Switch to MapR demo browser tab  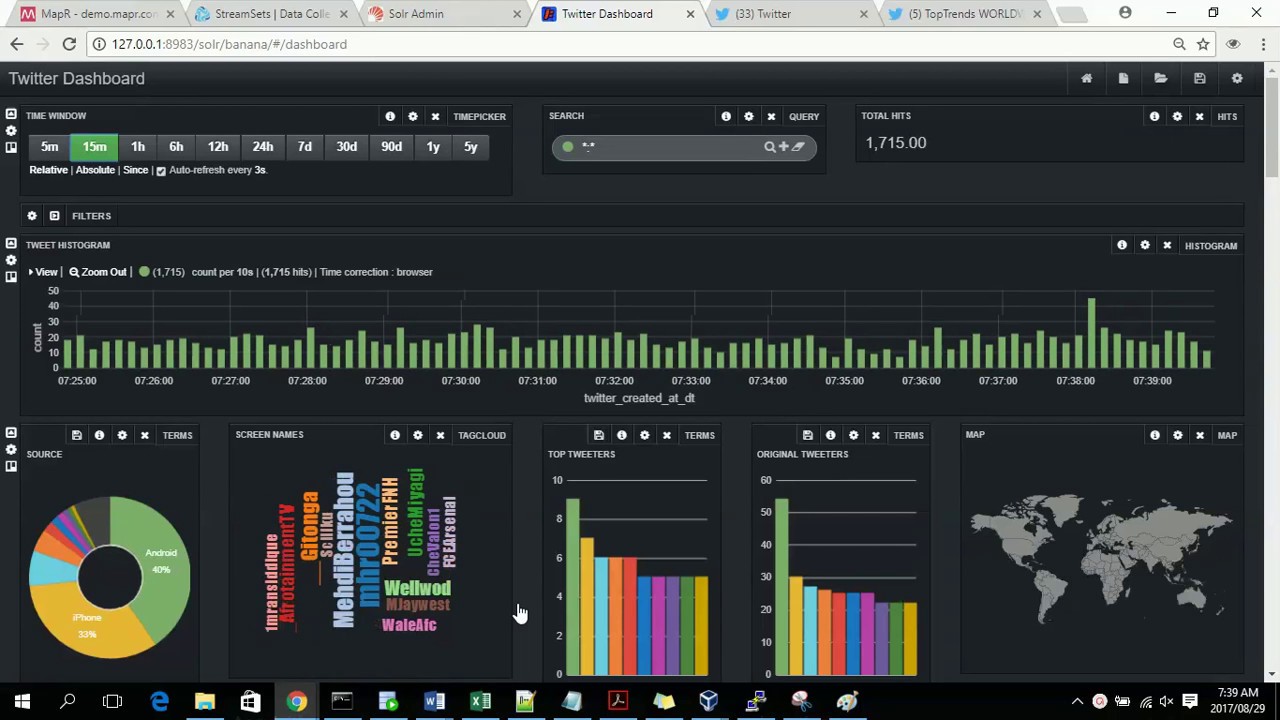point(98,14)
